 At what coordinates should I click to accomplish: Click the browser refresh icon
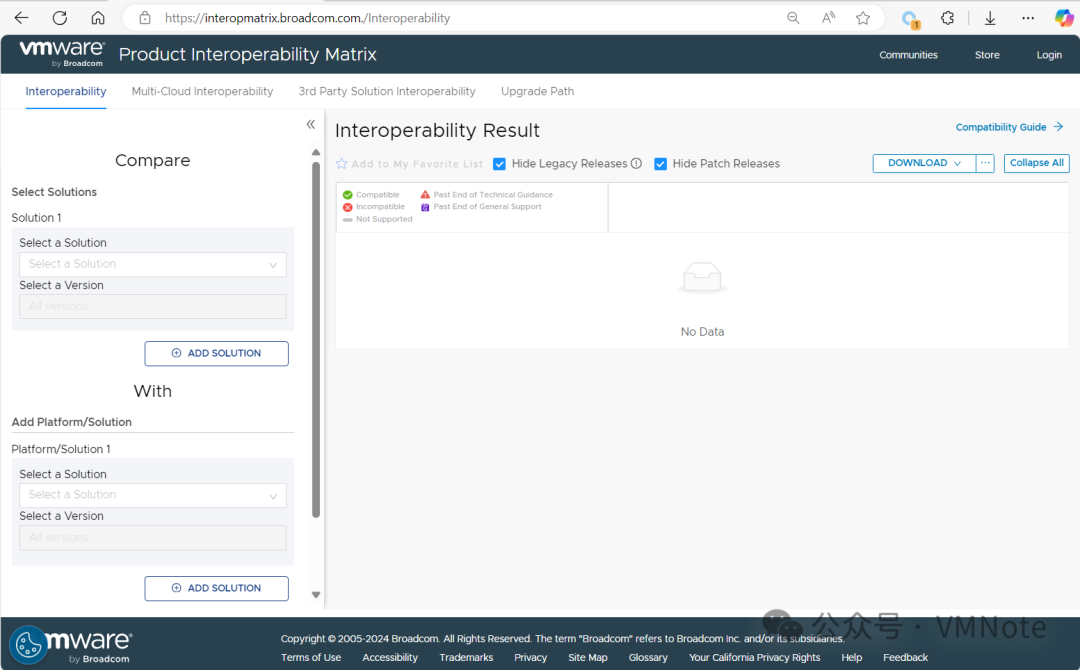[x=60, y=18]
